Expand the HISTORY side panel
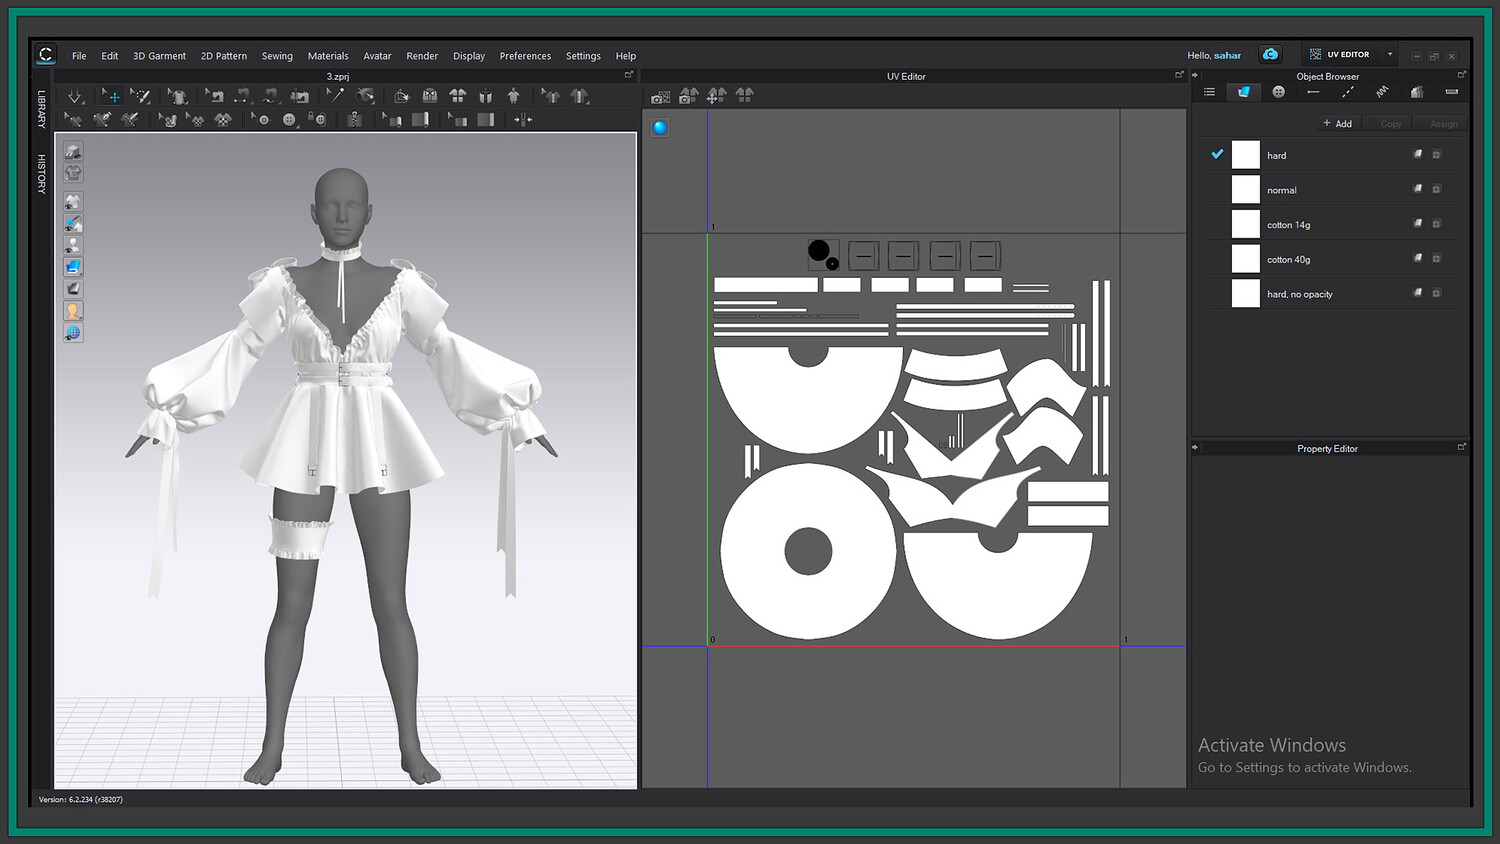Screen dimensions: 1500x844 point(42,173)
